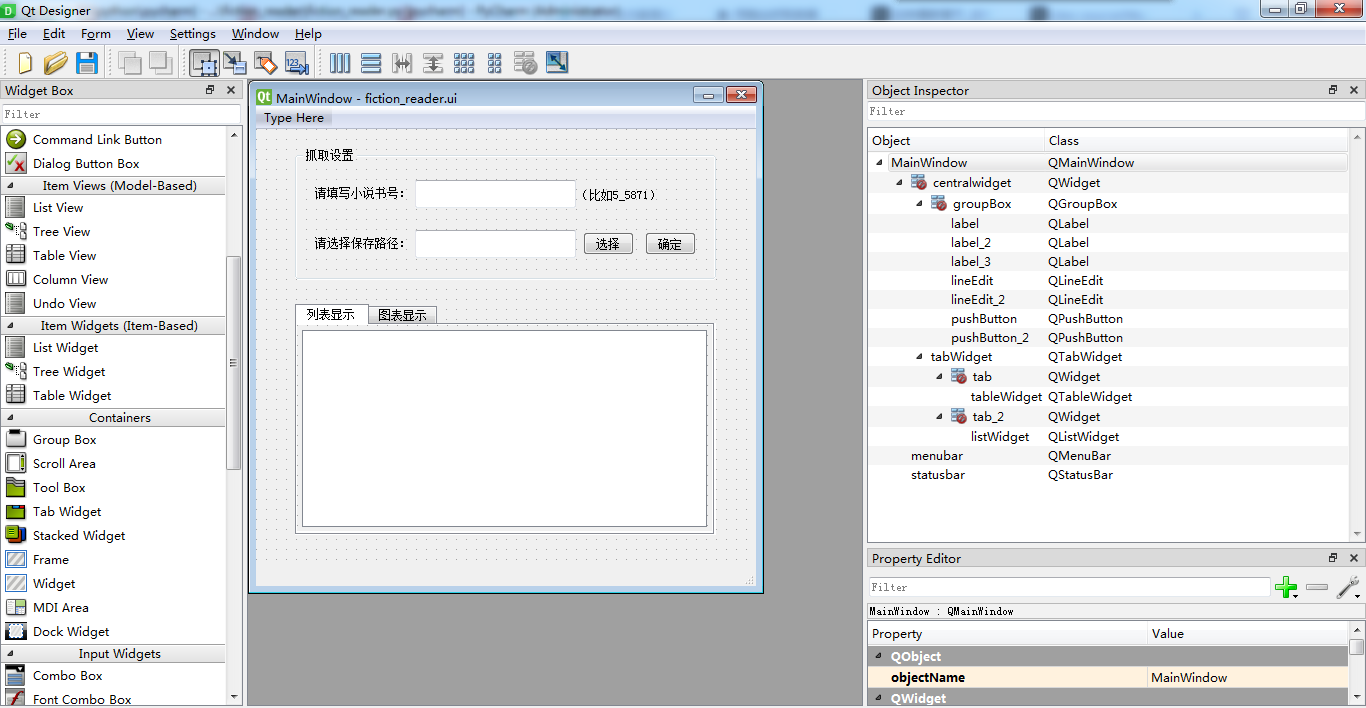Viewport: 1366px width, 708px height.
Task: Save the form with the floppy disk icon
Action: (x=87, y=63)
